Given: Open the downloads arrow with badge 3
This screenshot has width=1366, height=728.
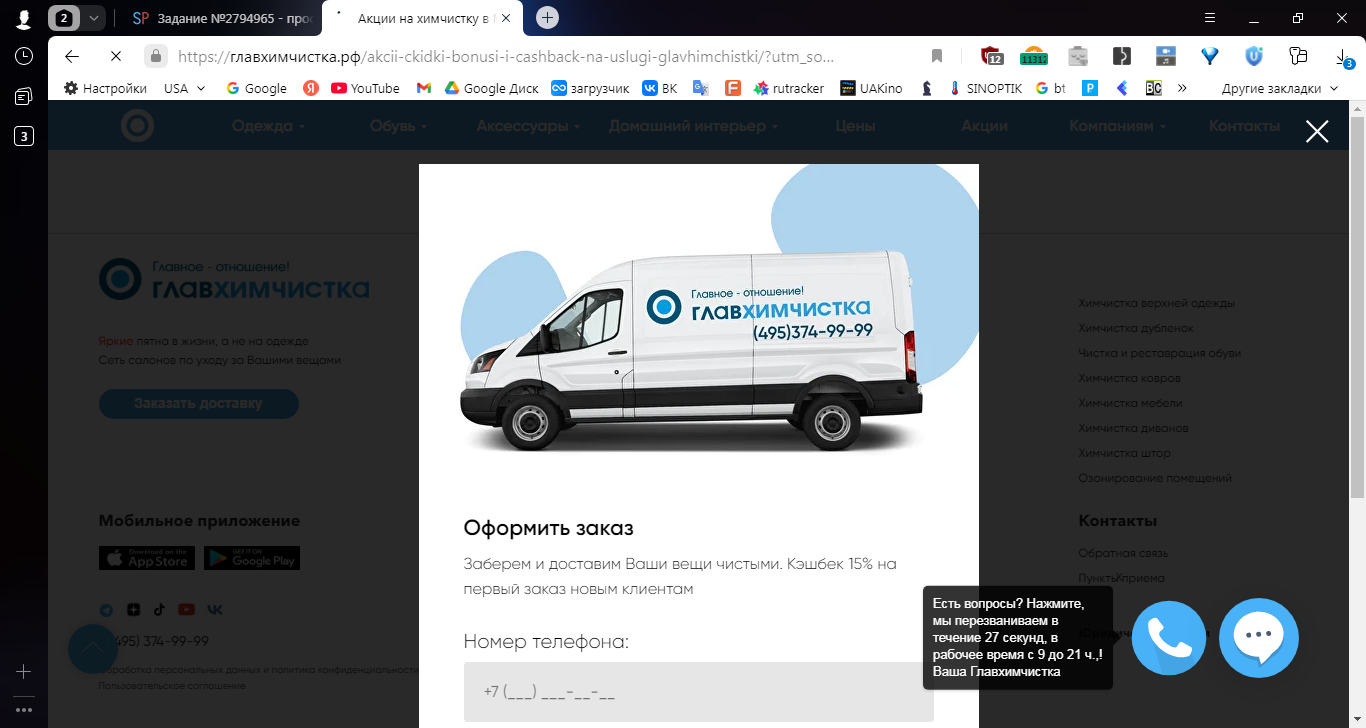Looking at the screenshot, I should click(1345, 57).
